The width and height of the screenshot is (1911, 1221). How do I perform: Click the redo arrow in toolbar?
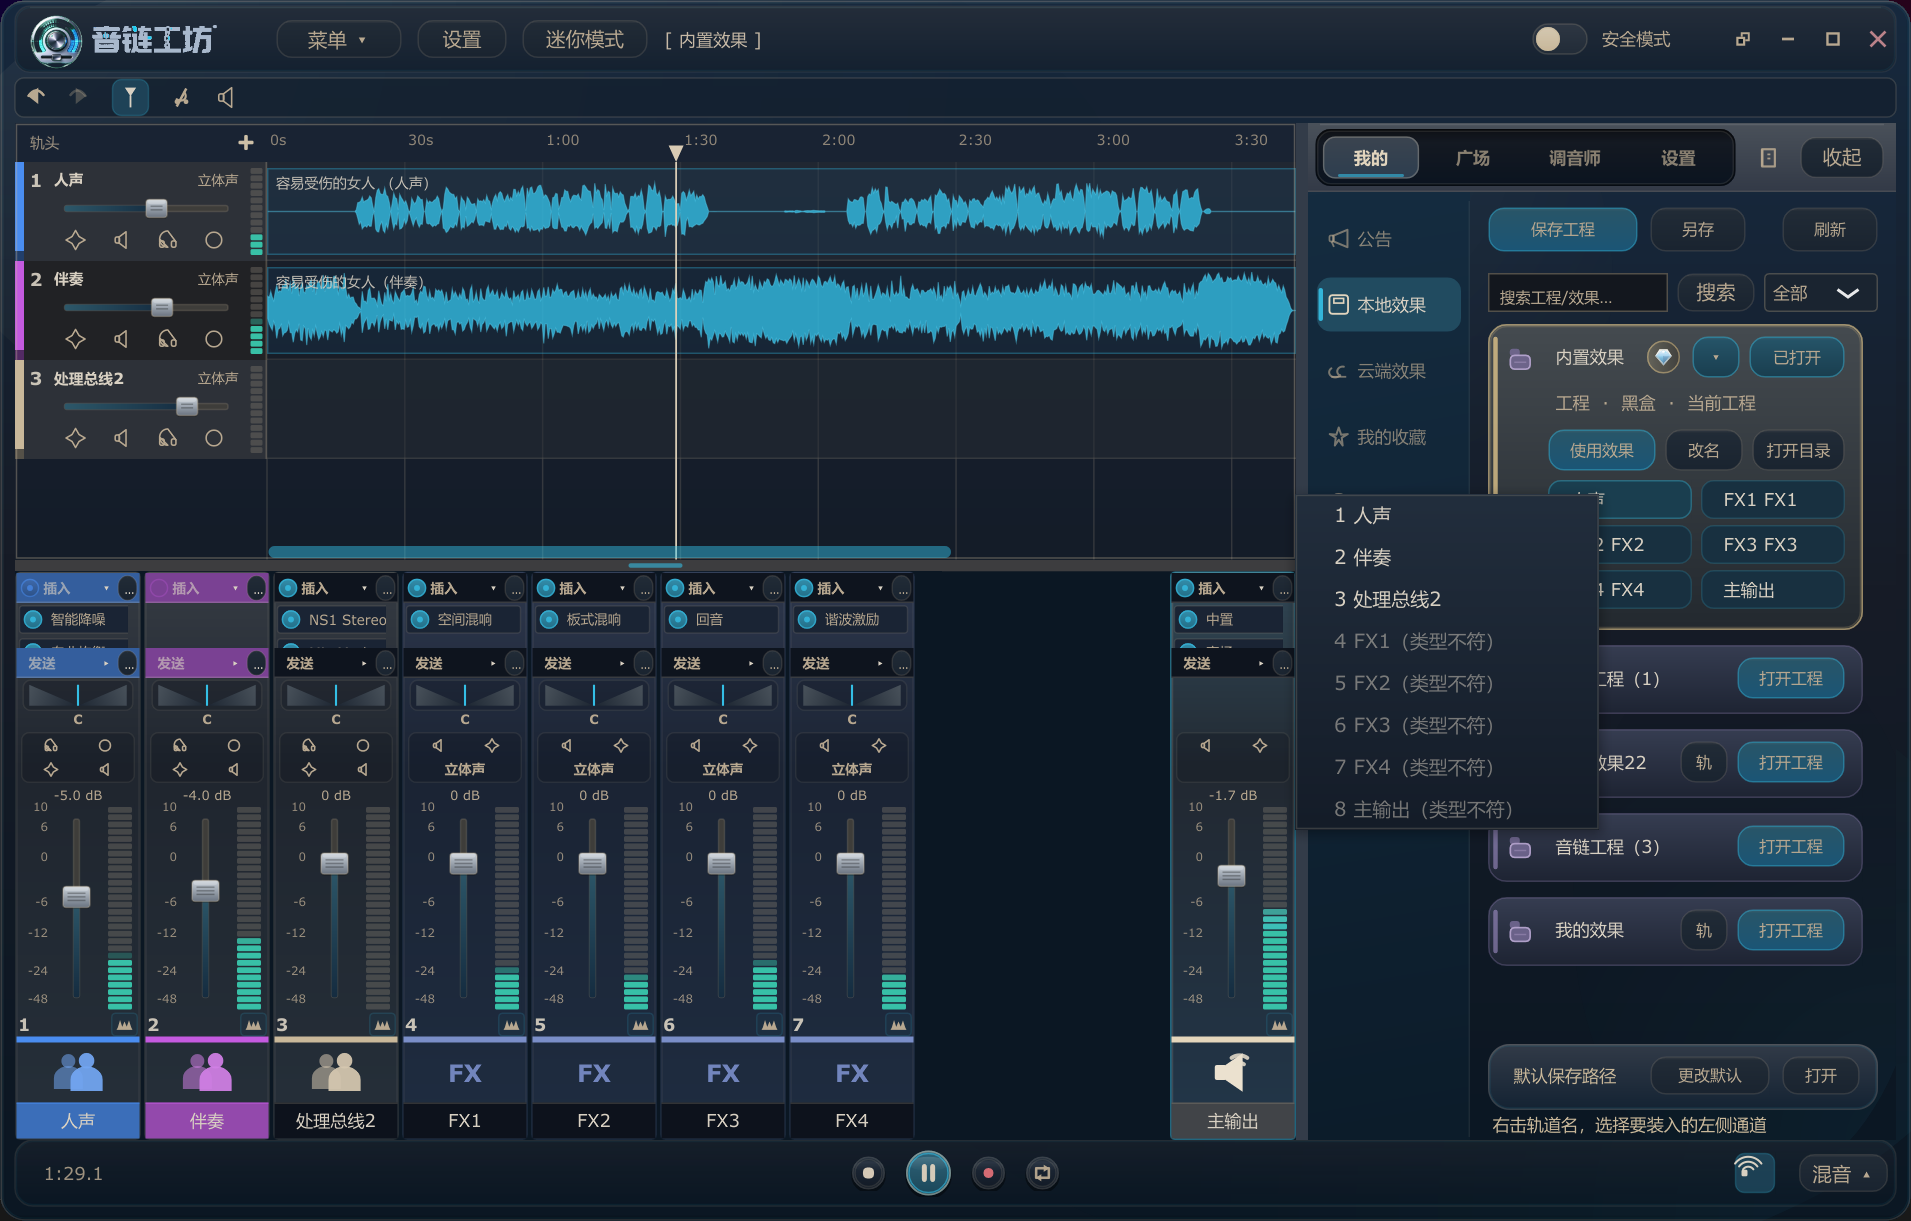pyautogui.click(x=78, y=96)
